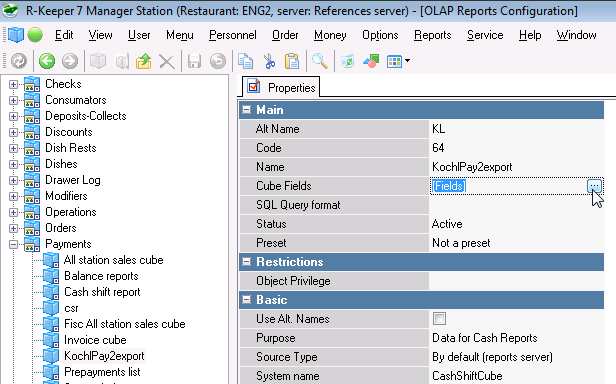Select Cash shift report tree item

pyautogui.click(x=102, y=292)
